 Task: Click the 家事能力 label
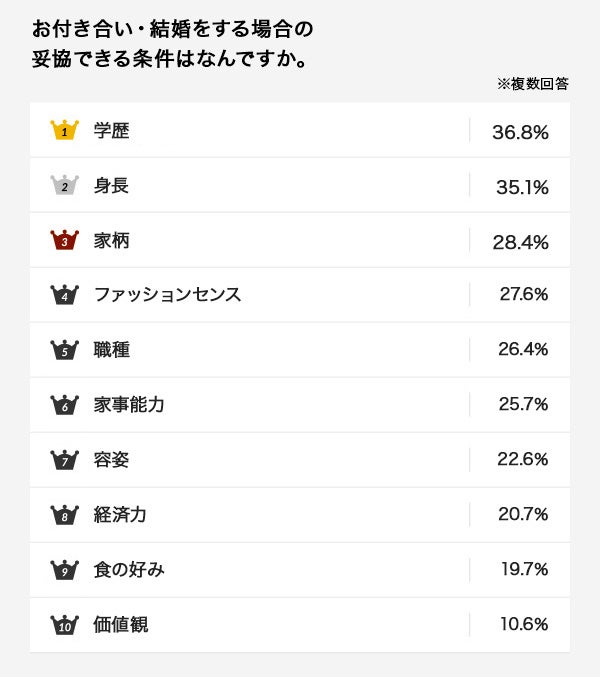pos(129,405)
